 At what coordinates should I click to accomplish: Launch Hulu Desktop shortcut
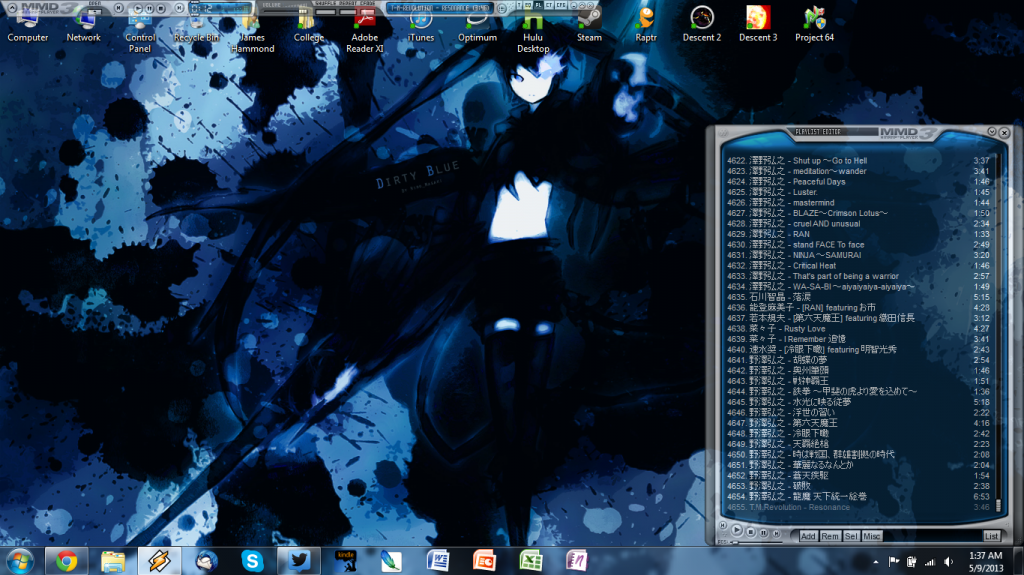(x=533, y=30)
